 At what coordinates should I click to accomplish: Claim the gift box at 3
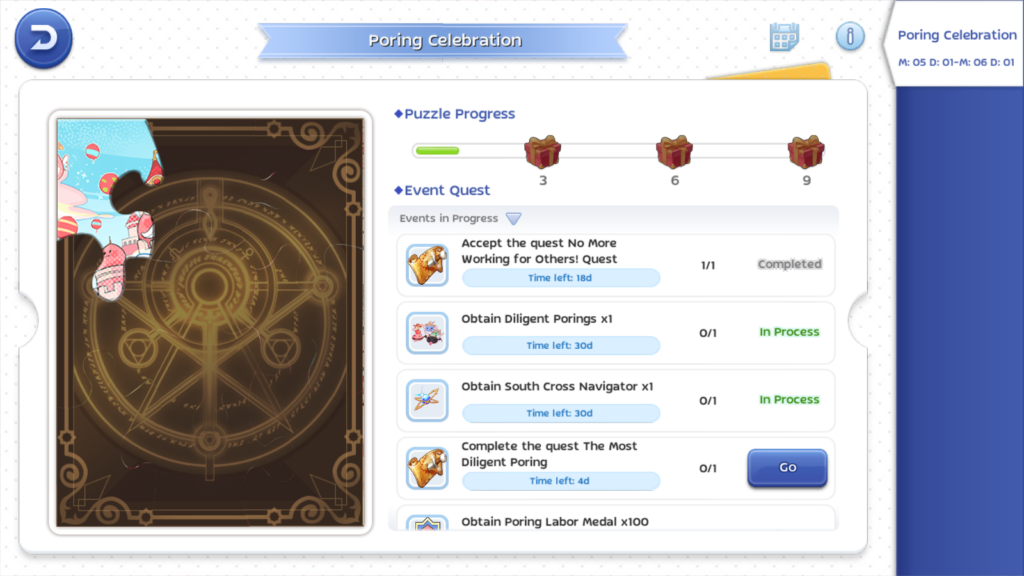pyautogui.click(x=543, y=152)
